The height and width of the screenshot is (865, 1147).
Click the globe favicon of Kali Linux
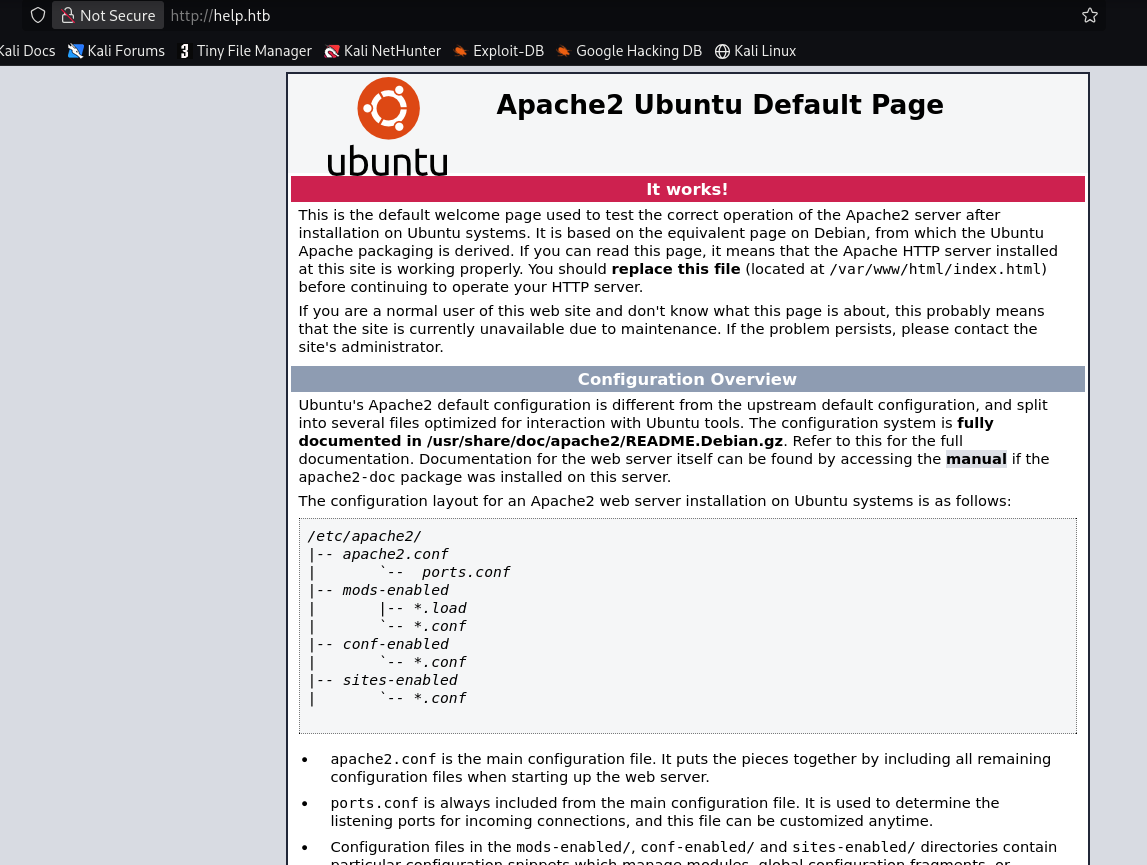722,51
